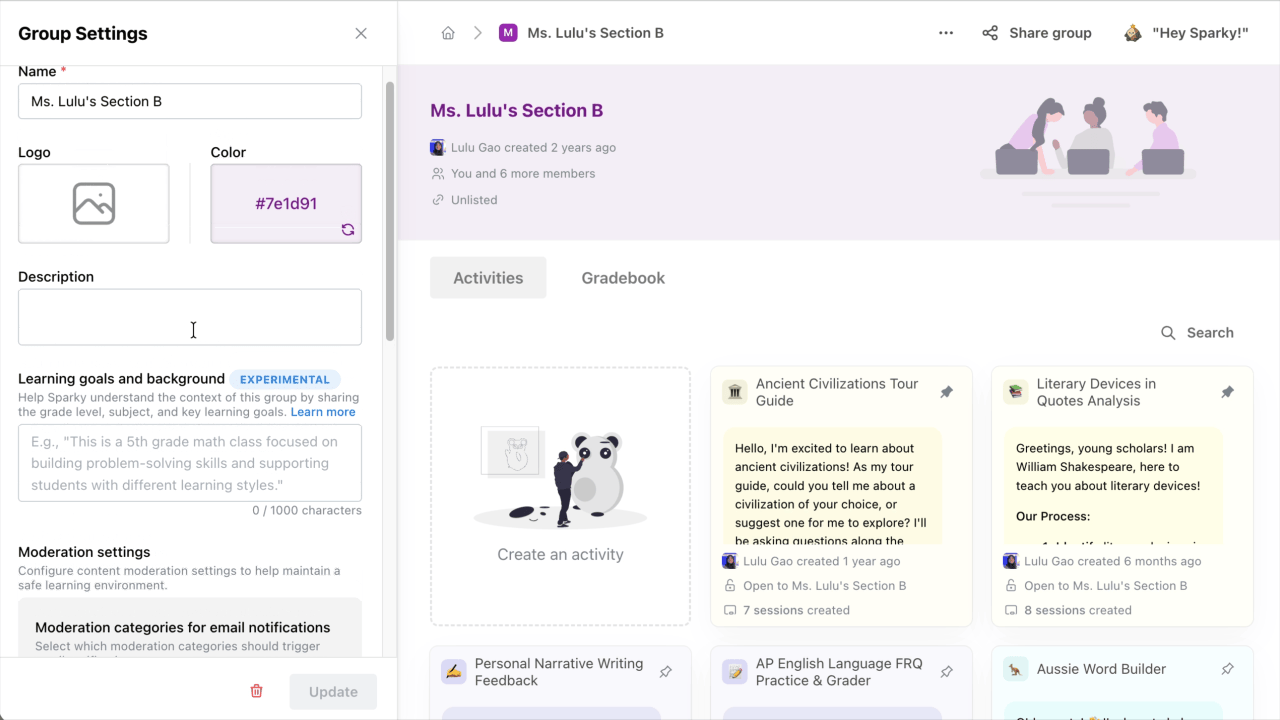Select the Activities tab
The height and width of the screenshot is (720, 1280).
pos(488,278)
